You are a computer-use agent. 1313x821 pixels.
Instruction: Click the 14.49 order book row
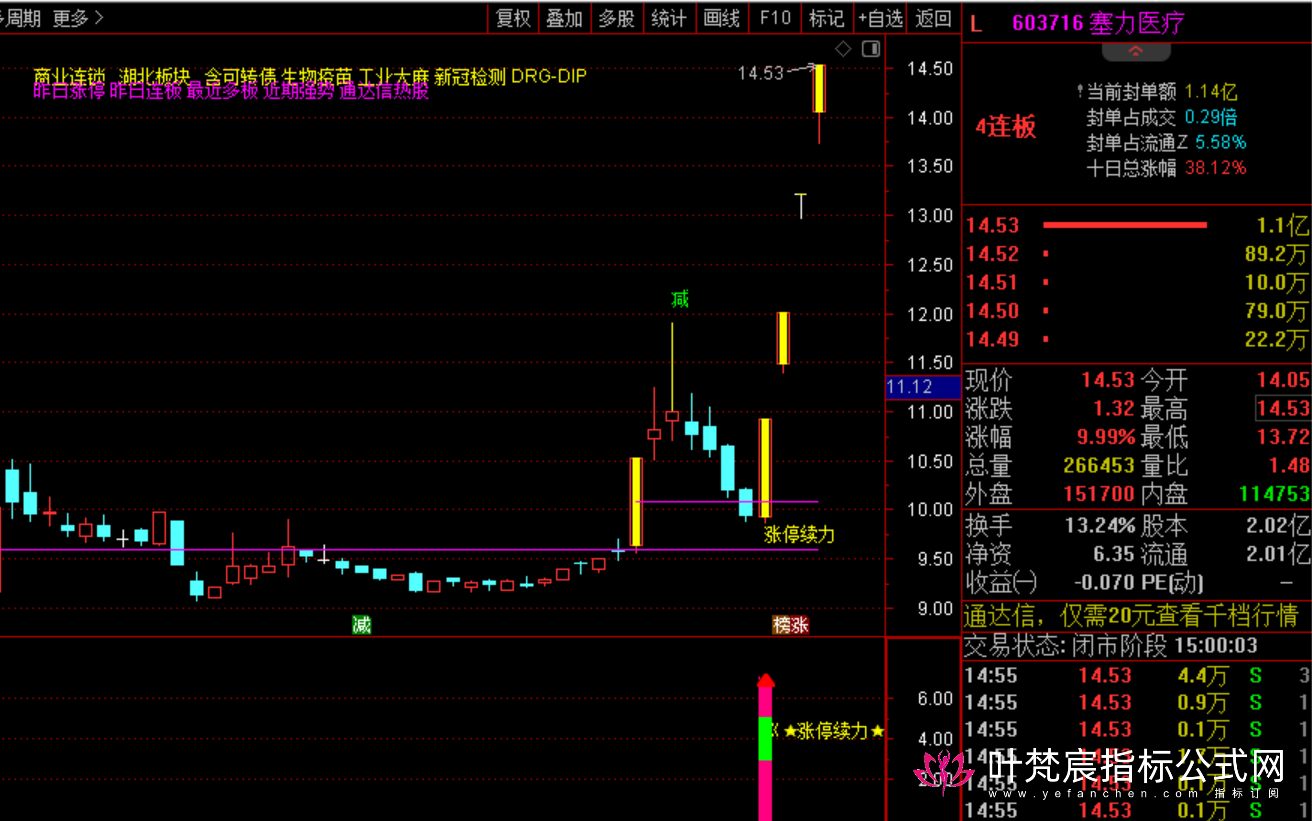(x=1137, y=340)
